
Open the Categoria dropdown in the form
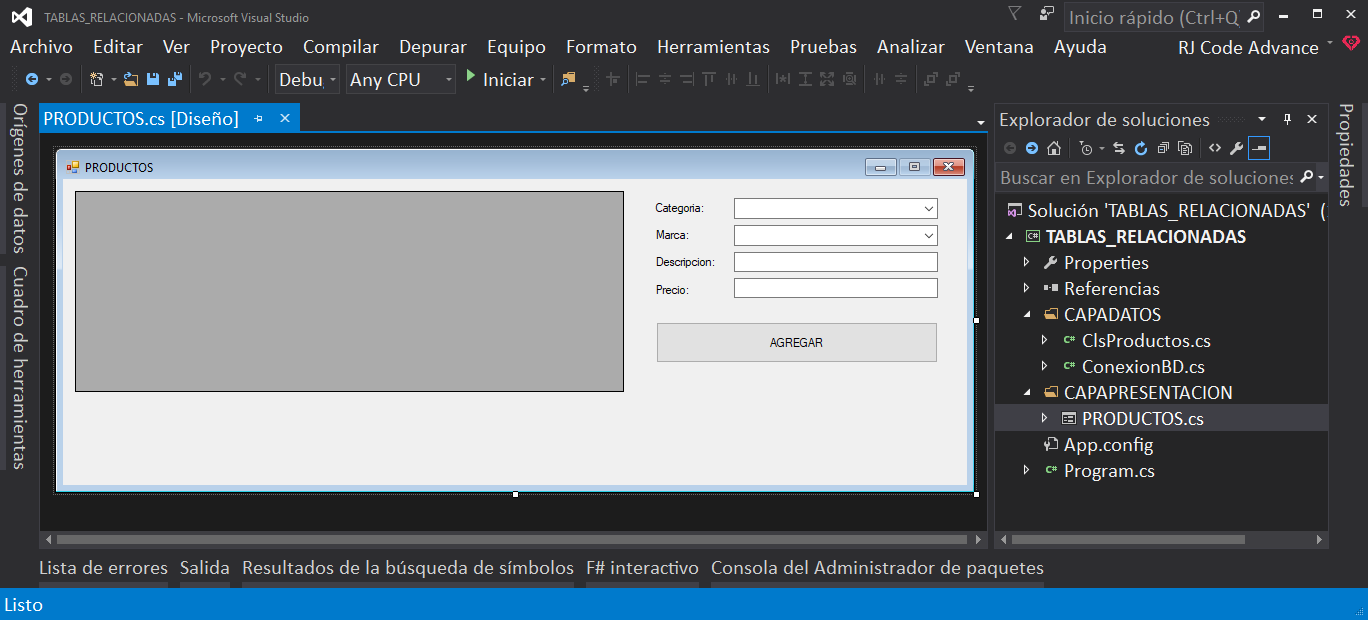coord(928,208)
